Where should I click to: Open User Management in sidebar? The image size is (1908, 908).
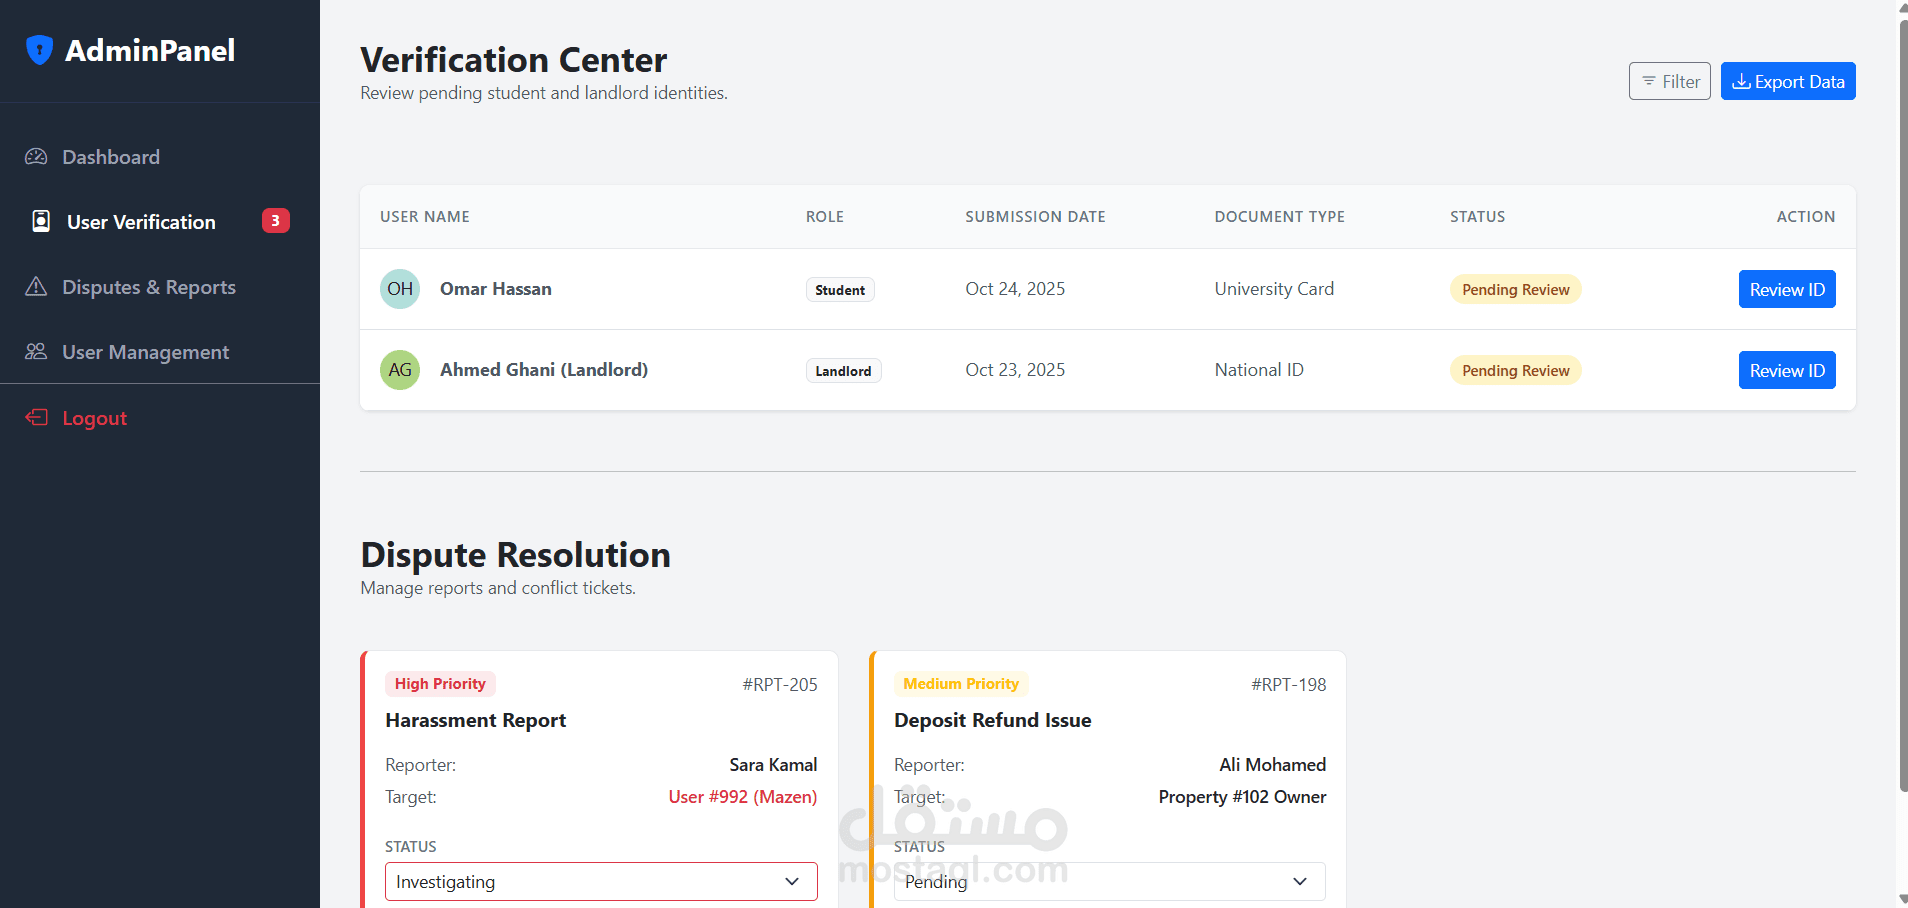click(x=146, y=352)
